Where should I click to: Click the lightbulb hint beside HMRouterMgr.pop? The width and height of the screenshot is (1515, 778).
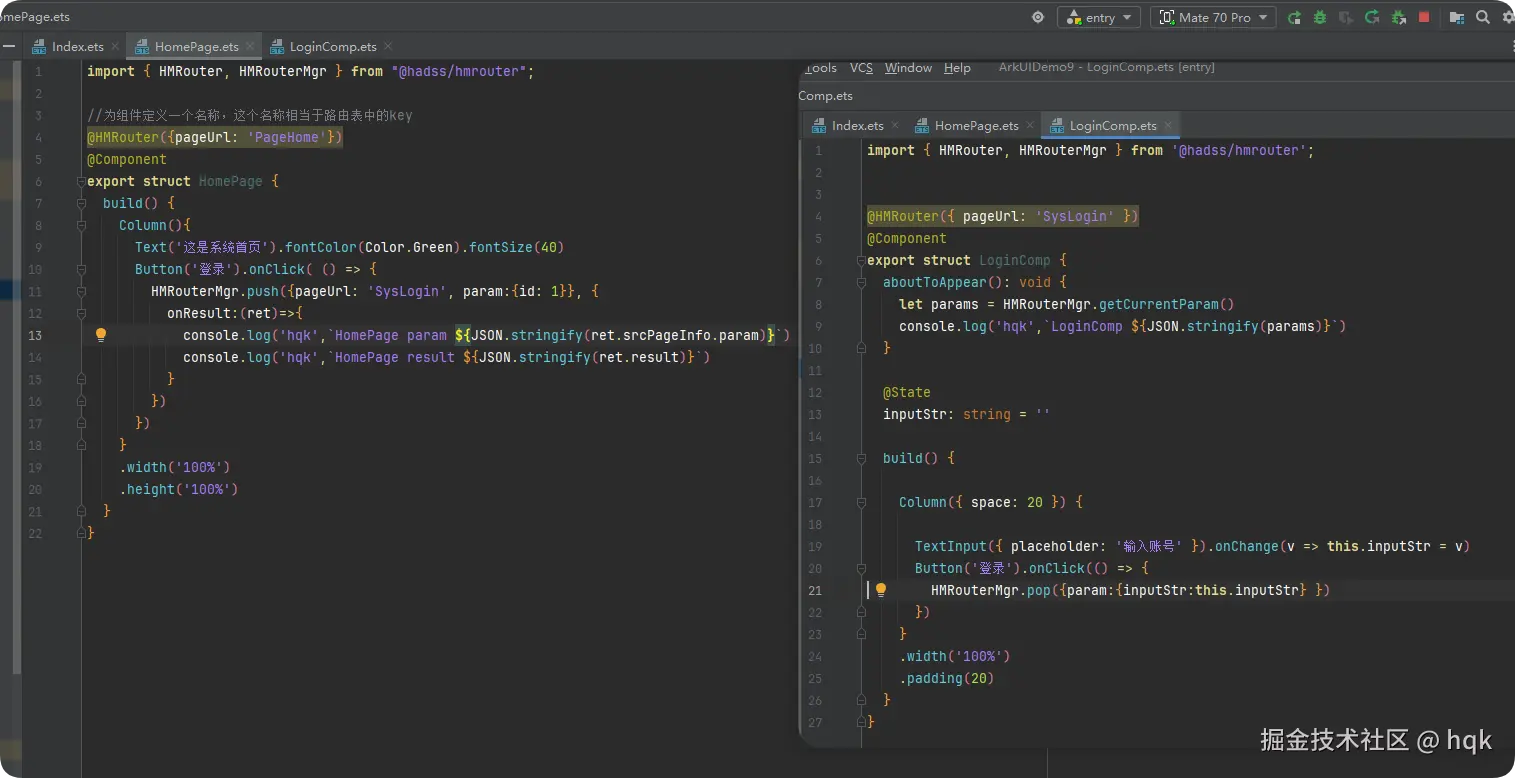(x=881, y=590)
